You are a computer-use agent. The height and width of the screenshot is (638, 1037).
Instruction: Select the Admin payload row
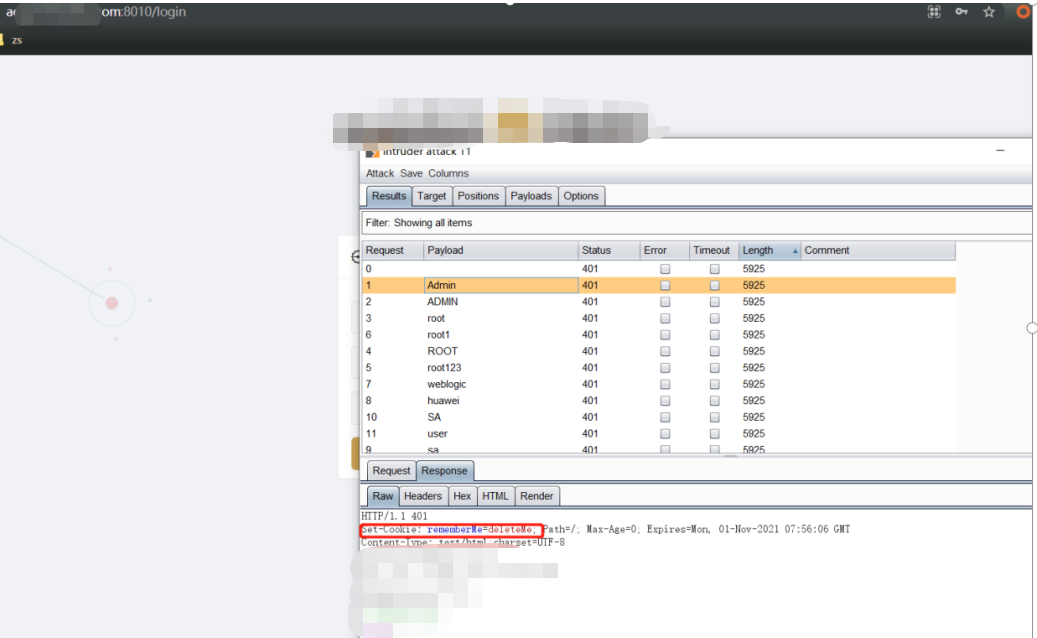[659, 286]
